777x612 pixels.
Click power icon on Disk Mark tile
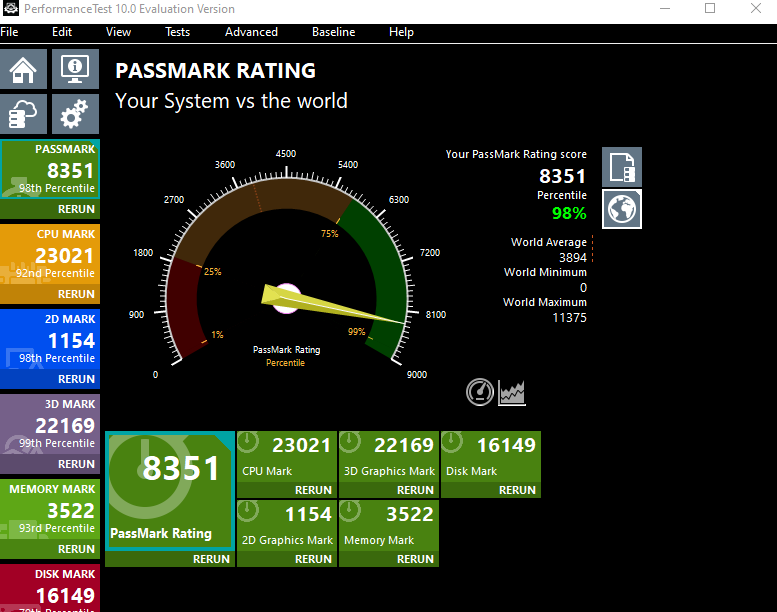(x=452, y=441)
